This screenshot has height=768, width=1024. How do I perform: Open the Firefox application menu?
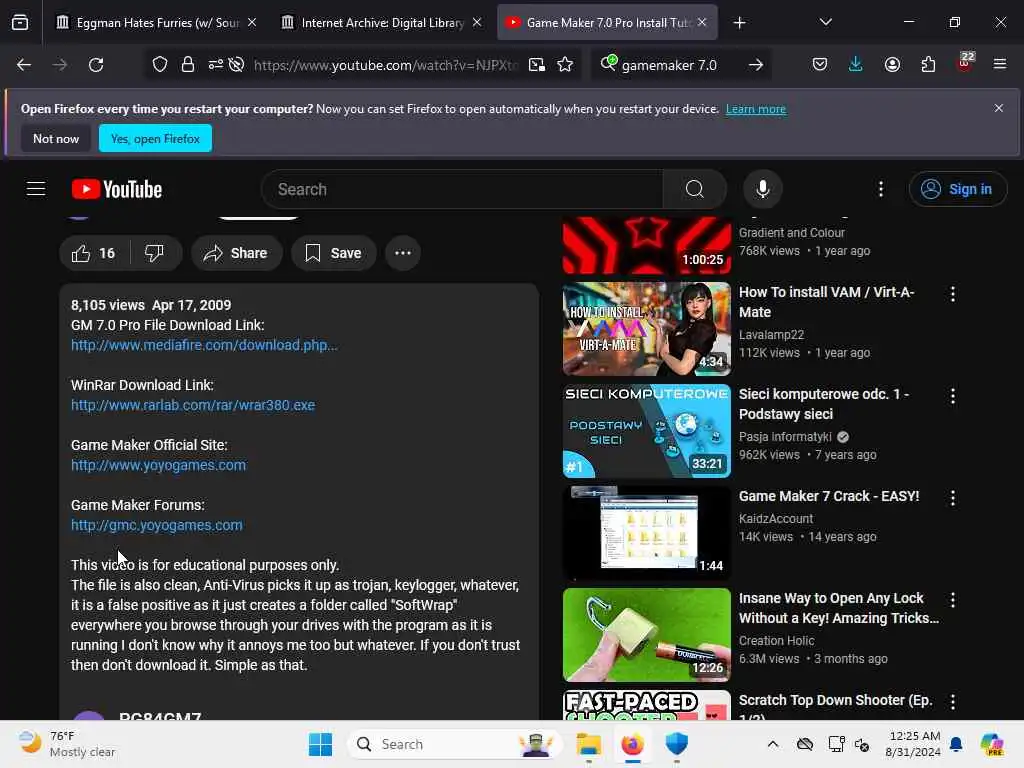pos(1000,64)
